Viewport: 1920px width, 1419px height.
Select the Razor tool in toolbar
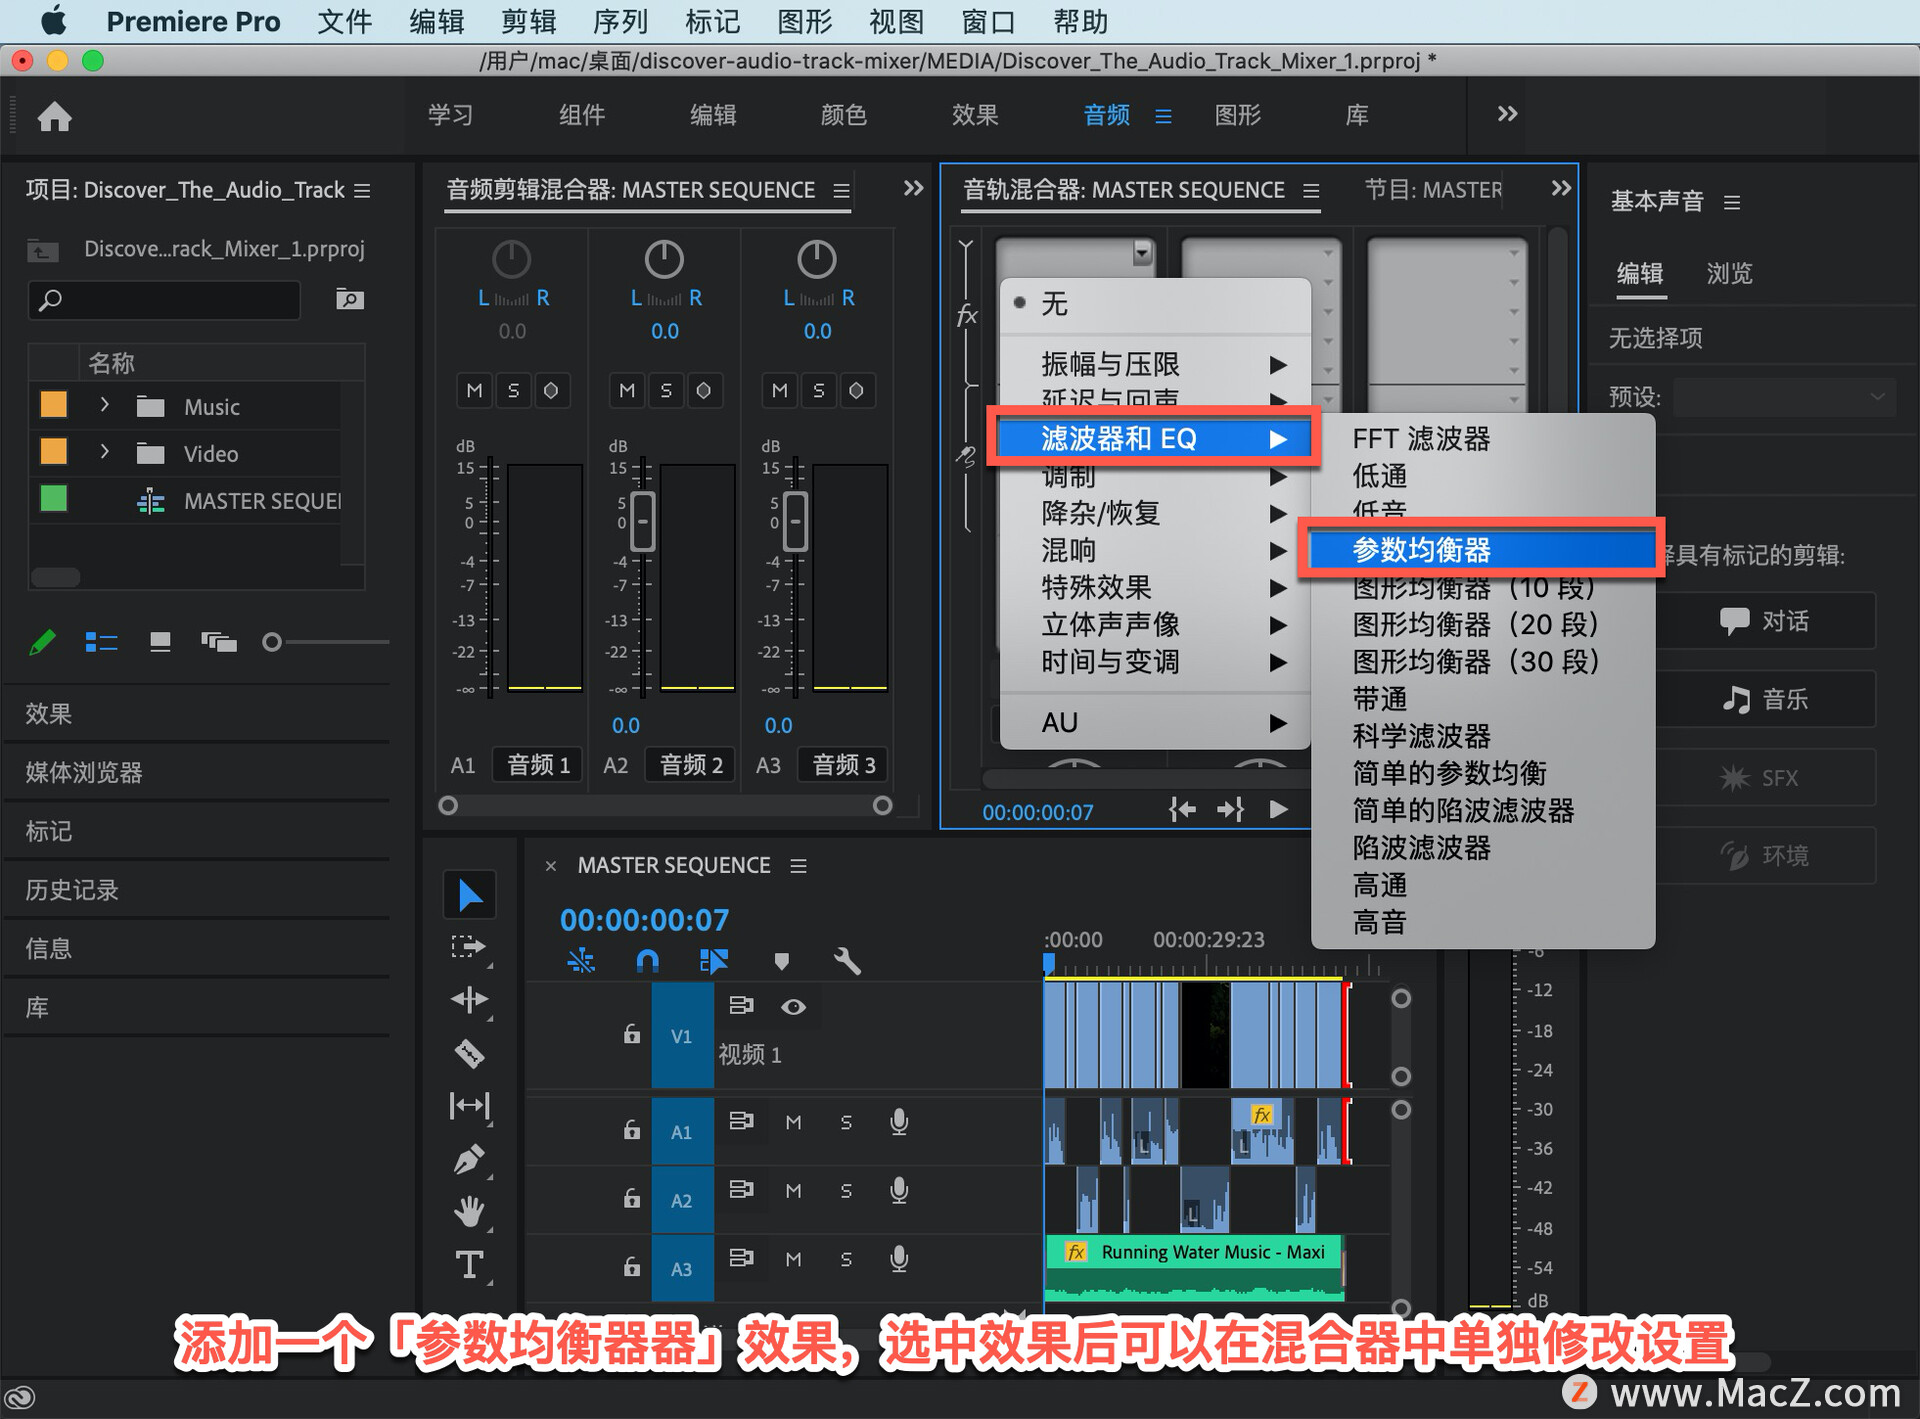click(x=469, y=1052)
